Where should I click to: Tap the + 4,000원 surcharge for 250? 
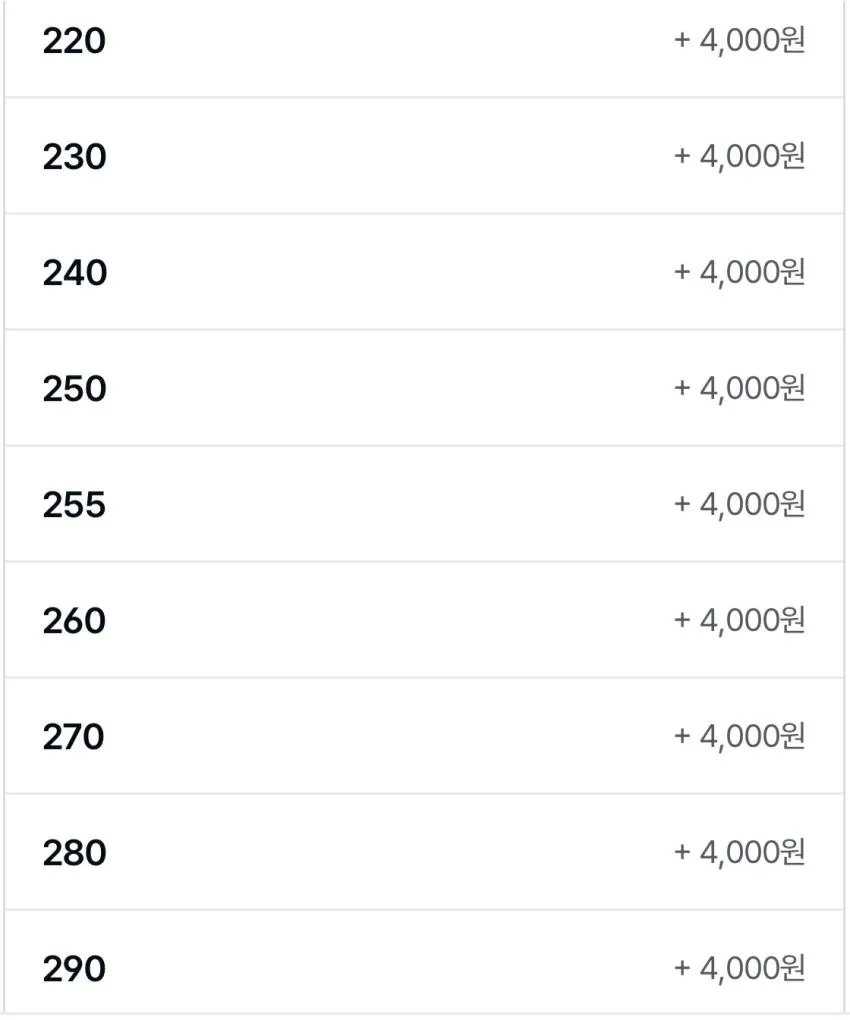pyautogui.click(x=739, y=389)
